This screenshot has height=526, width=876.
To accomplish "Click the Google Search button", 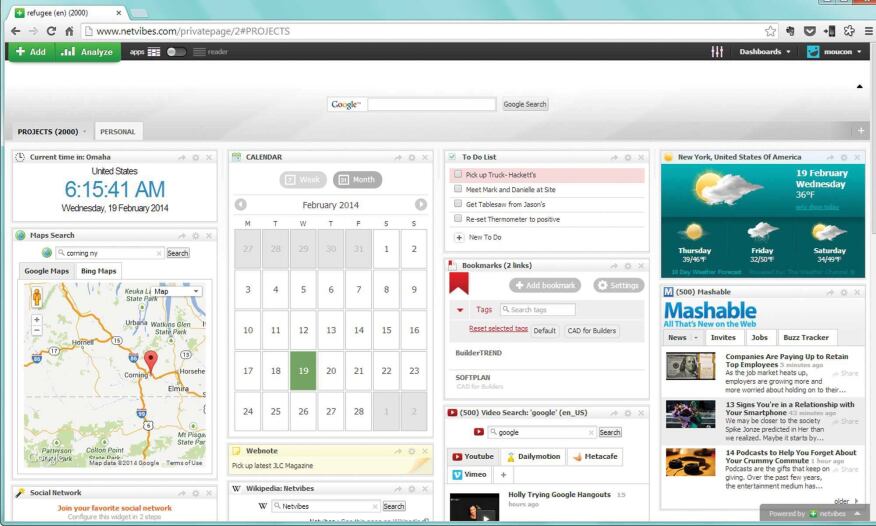I will point(525,104).
